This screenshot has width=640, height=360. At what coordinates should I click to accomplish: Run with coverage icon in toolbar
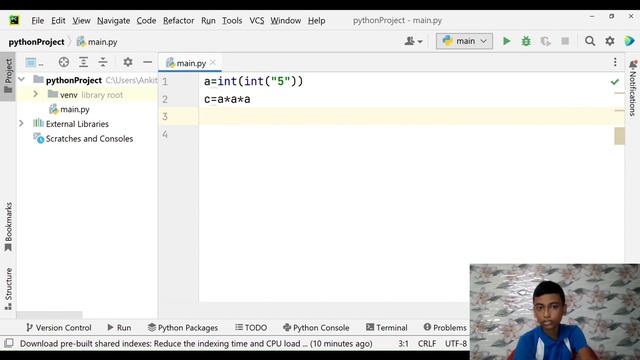[545, 41]
